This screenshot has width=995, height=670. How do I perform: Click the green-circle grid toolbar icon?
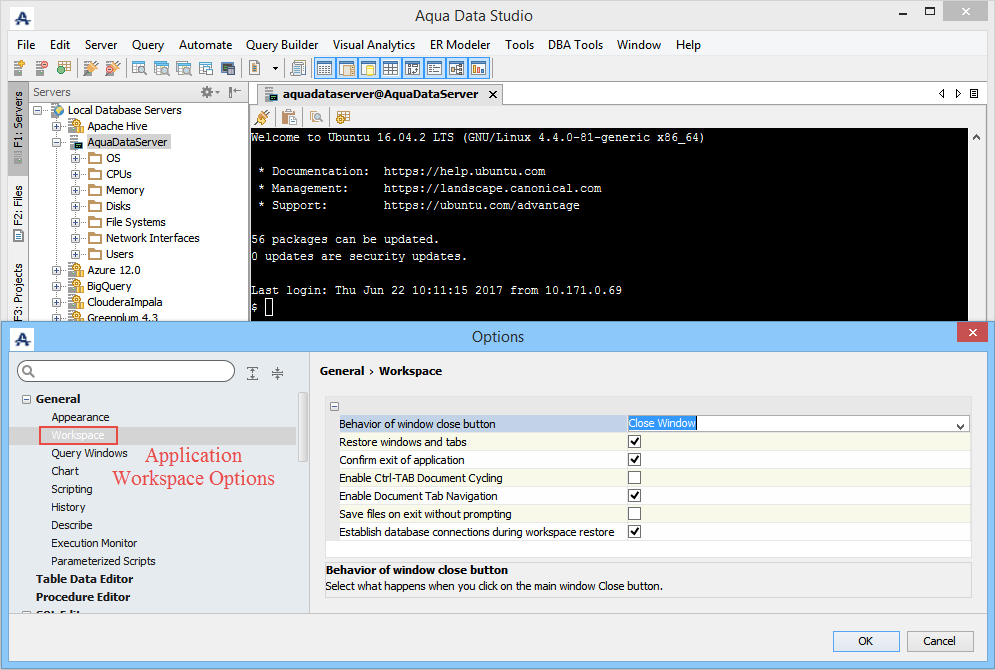(x=63, y=67)
